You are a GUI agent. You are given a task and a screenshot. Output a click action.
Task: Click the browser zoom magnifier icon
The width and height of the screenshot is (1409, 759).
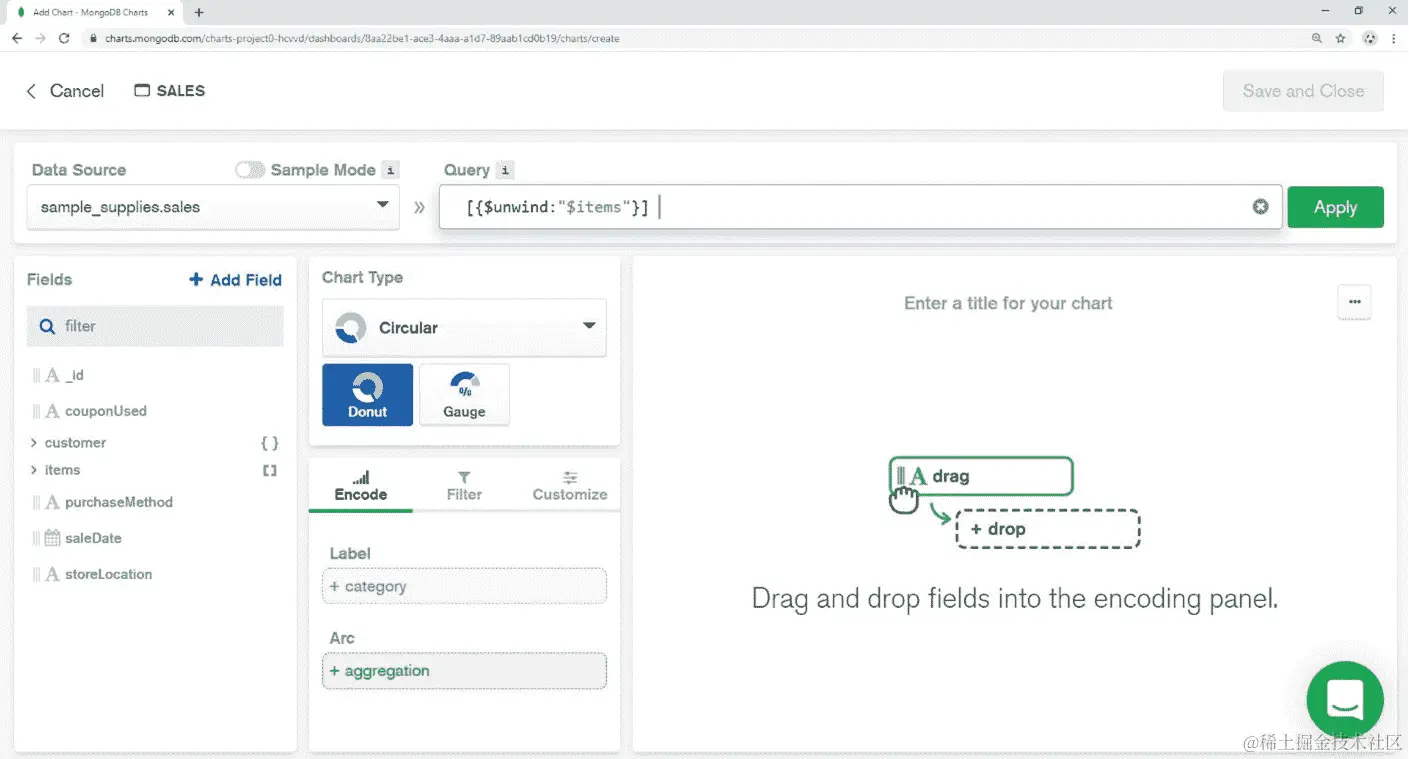[1317, 38]
